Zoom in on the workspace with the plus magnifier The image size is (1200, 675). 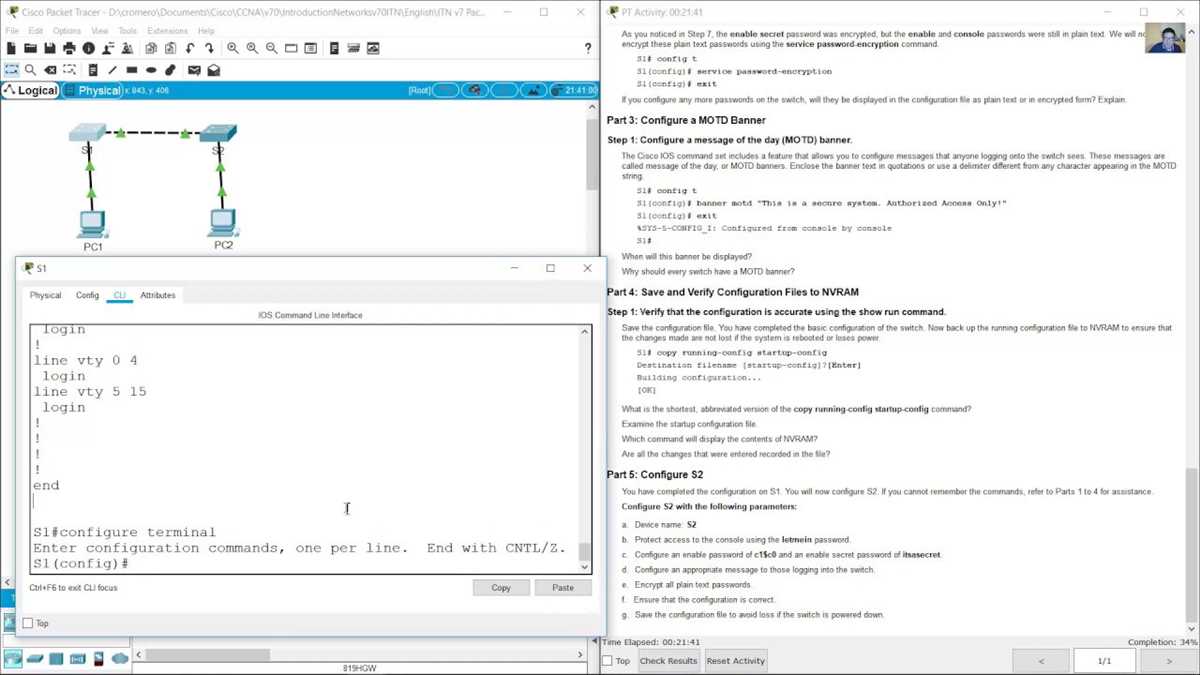point(233,48)
